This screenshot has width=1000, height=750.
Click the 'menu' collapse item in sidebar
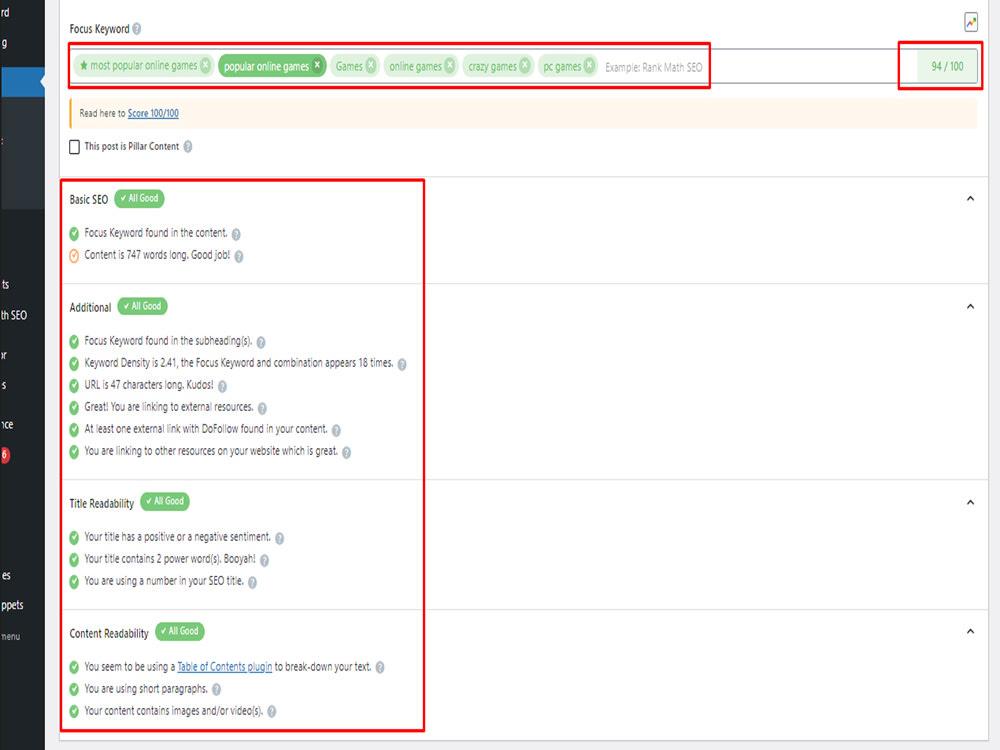coord(10,636)
